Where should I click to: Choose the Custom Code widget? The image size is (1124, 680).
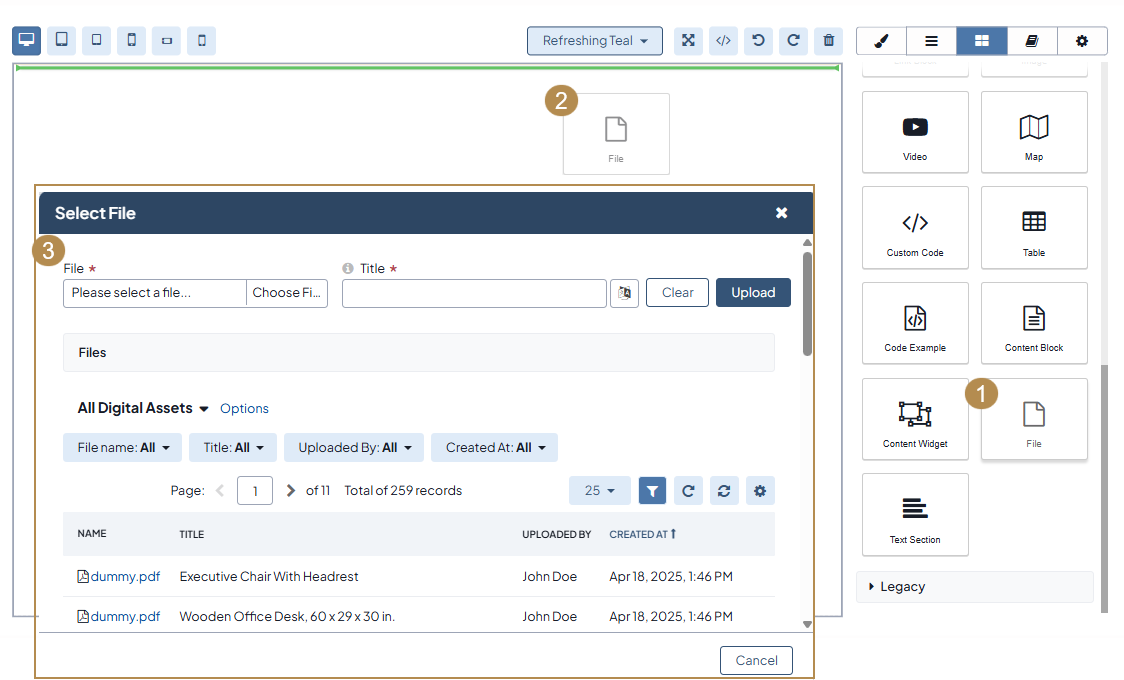(x=915, y=228)
